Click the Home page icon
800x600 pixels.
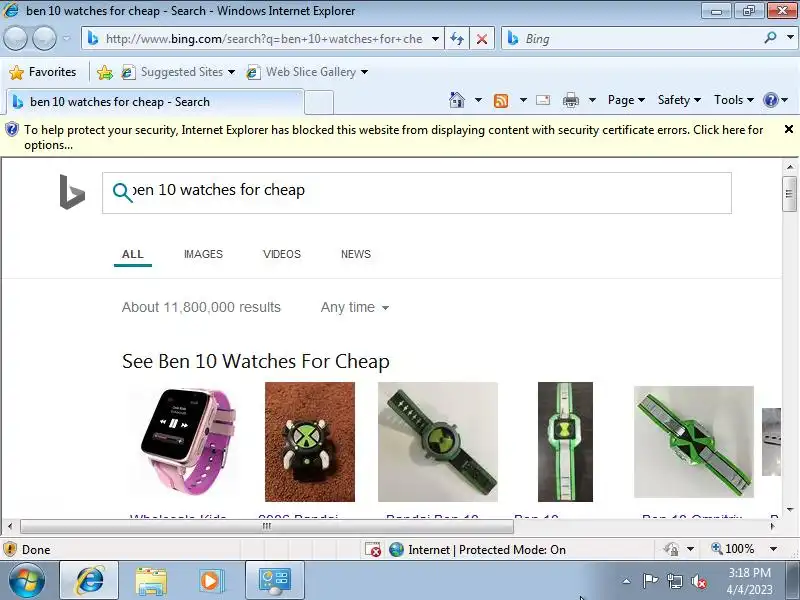point(457,100)
